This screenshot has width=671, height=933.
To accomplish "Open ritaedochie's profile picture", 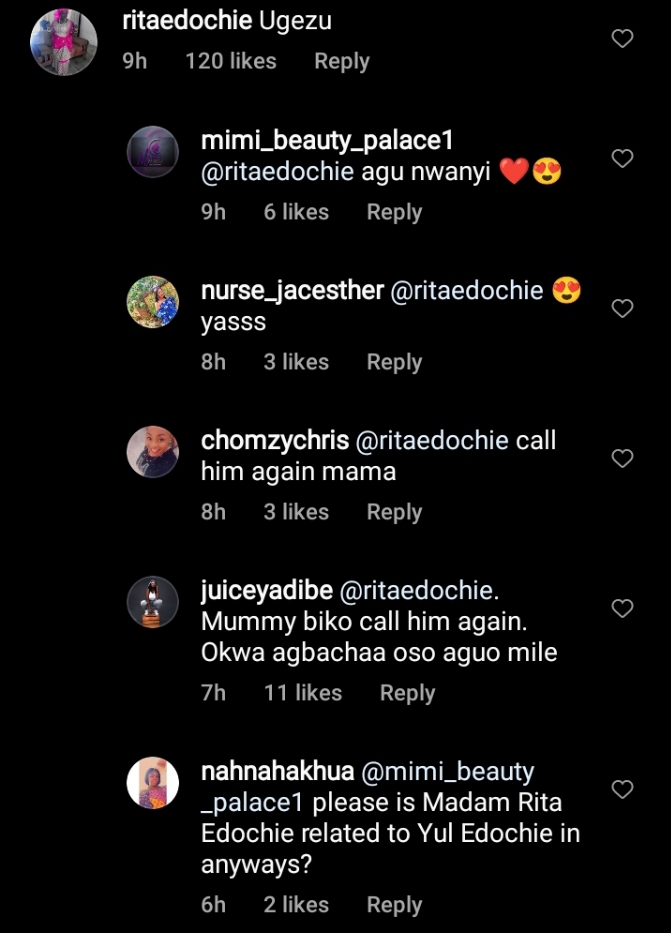I will [x=63, y=42].
